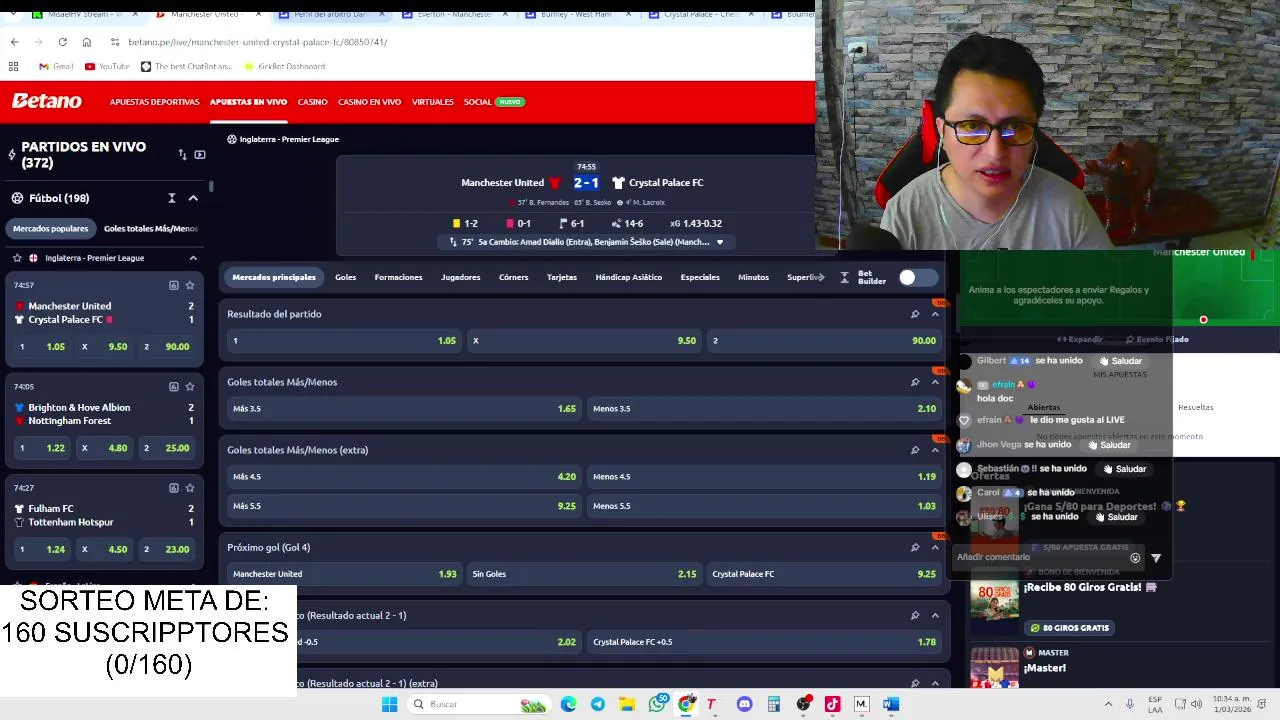The width and height of the screenshot is (1280, 720).
Task: Click the Betano logo
Action: pos(46,101)
